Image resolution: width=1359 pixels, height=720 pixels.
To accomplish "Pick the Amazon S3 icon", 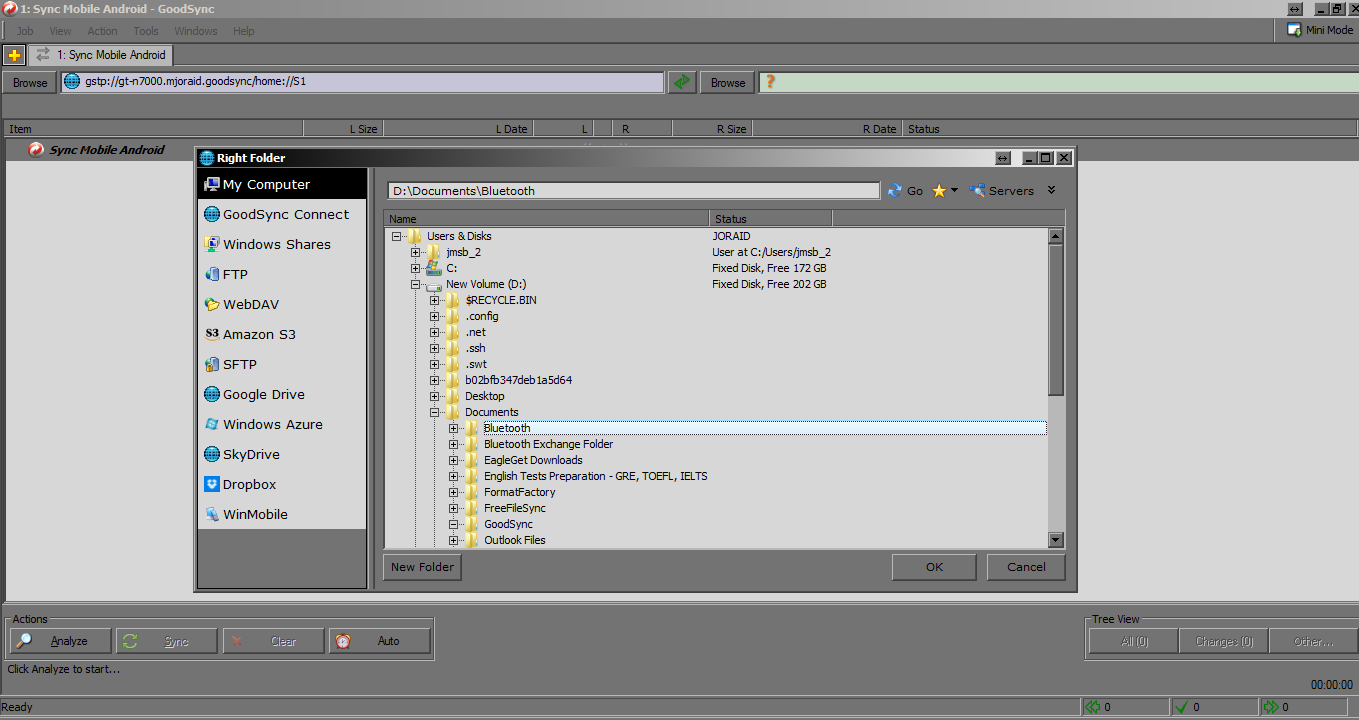I will 212,334.
